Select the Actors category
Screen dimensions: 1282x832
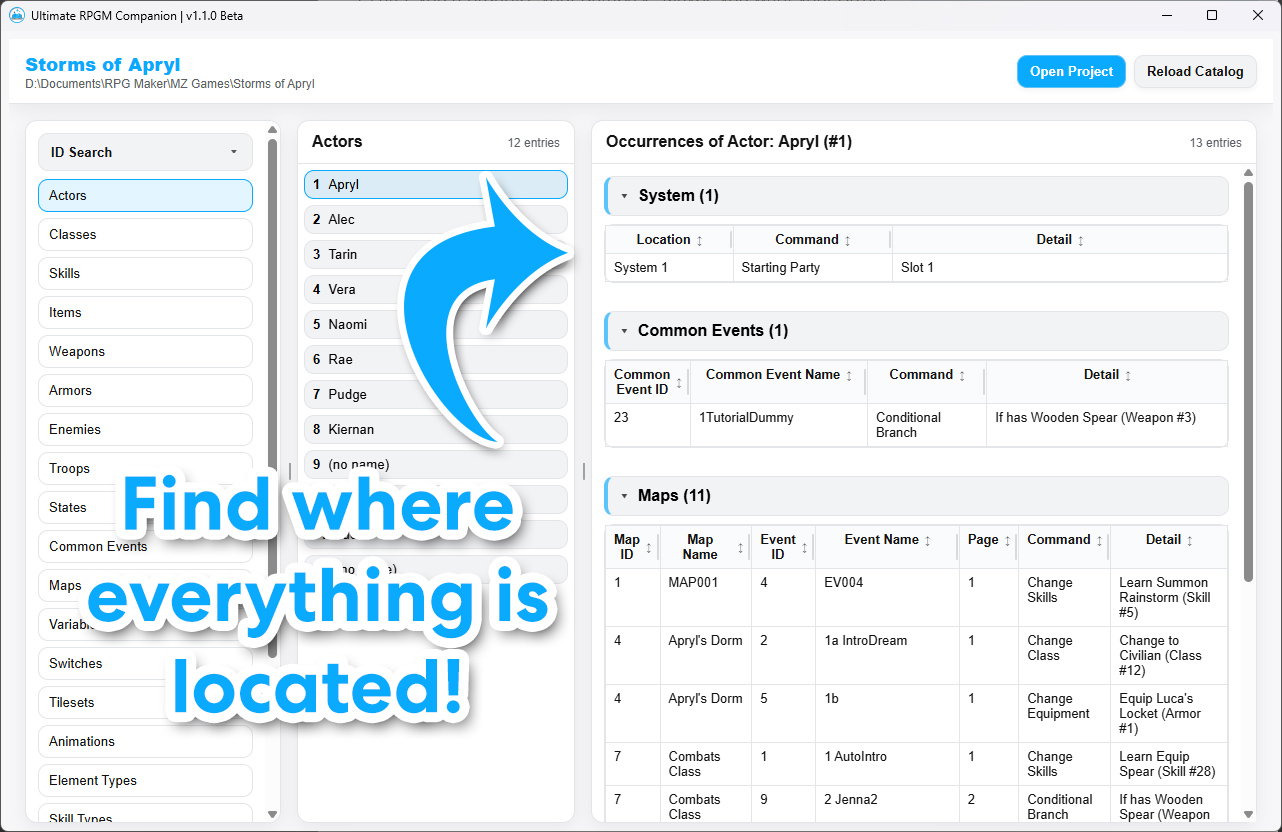(145, 196)
